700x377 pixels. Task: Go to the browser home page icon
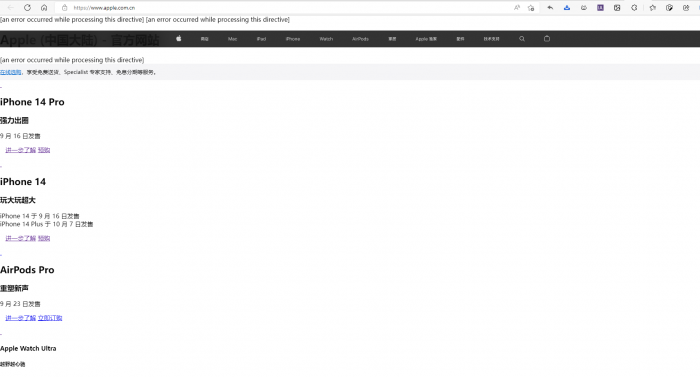pyautogui.click(x=44, y=8)
